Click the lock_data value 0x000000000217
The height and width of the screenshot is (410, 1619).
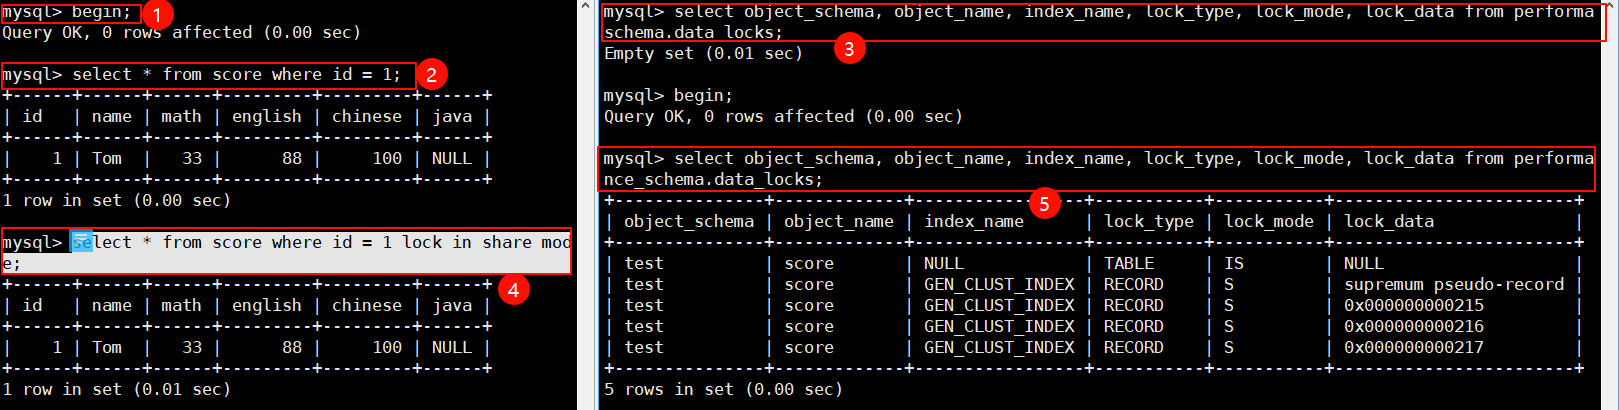(1413, 347)
